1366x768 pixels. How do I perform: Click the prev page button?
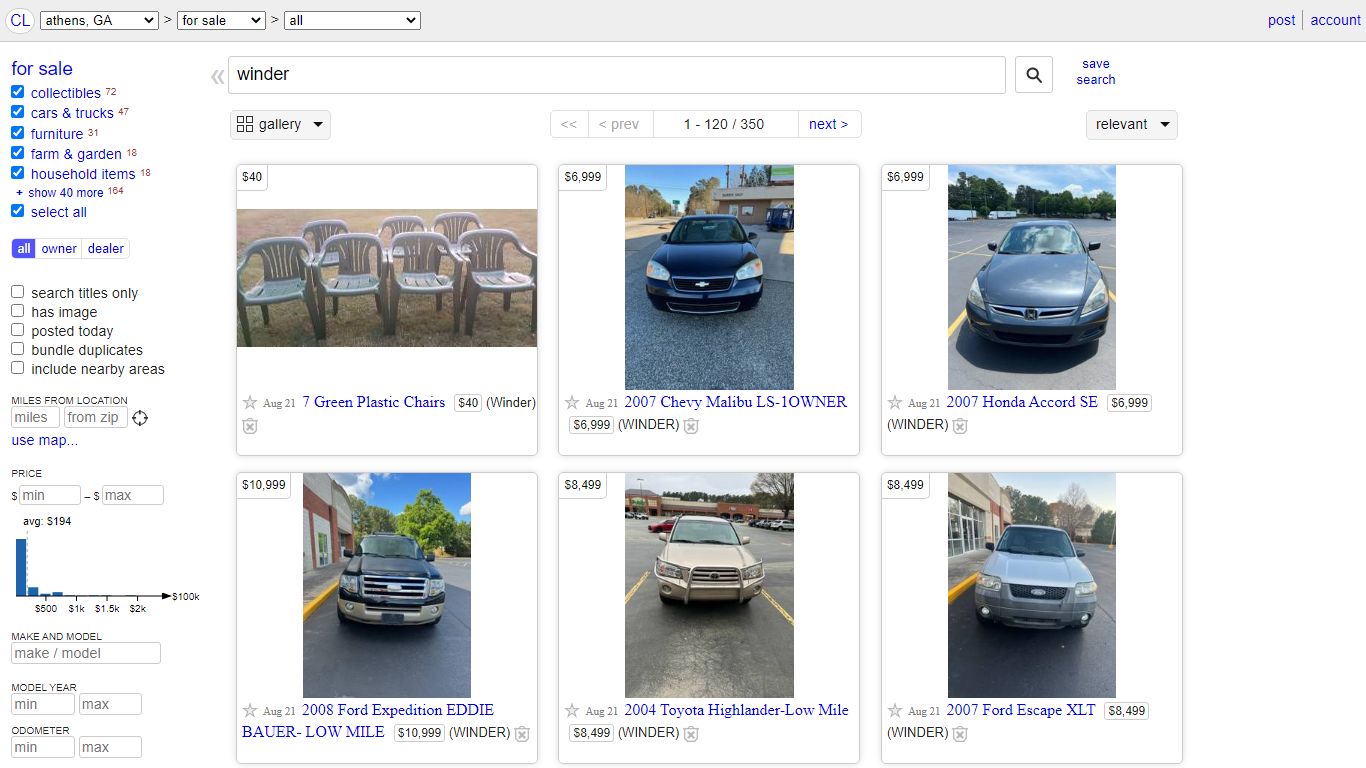[x=620, y=124]
